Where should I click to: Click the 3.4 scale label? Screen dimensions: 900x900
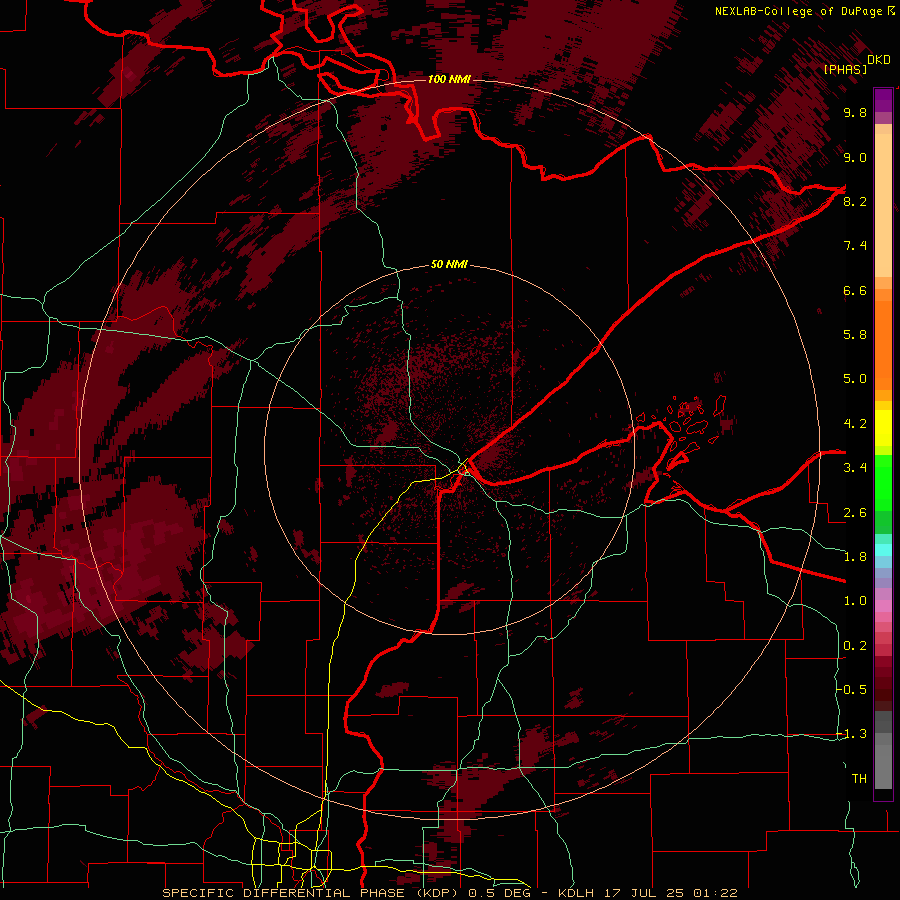[855, 468]
